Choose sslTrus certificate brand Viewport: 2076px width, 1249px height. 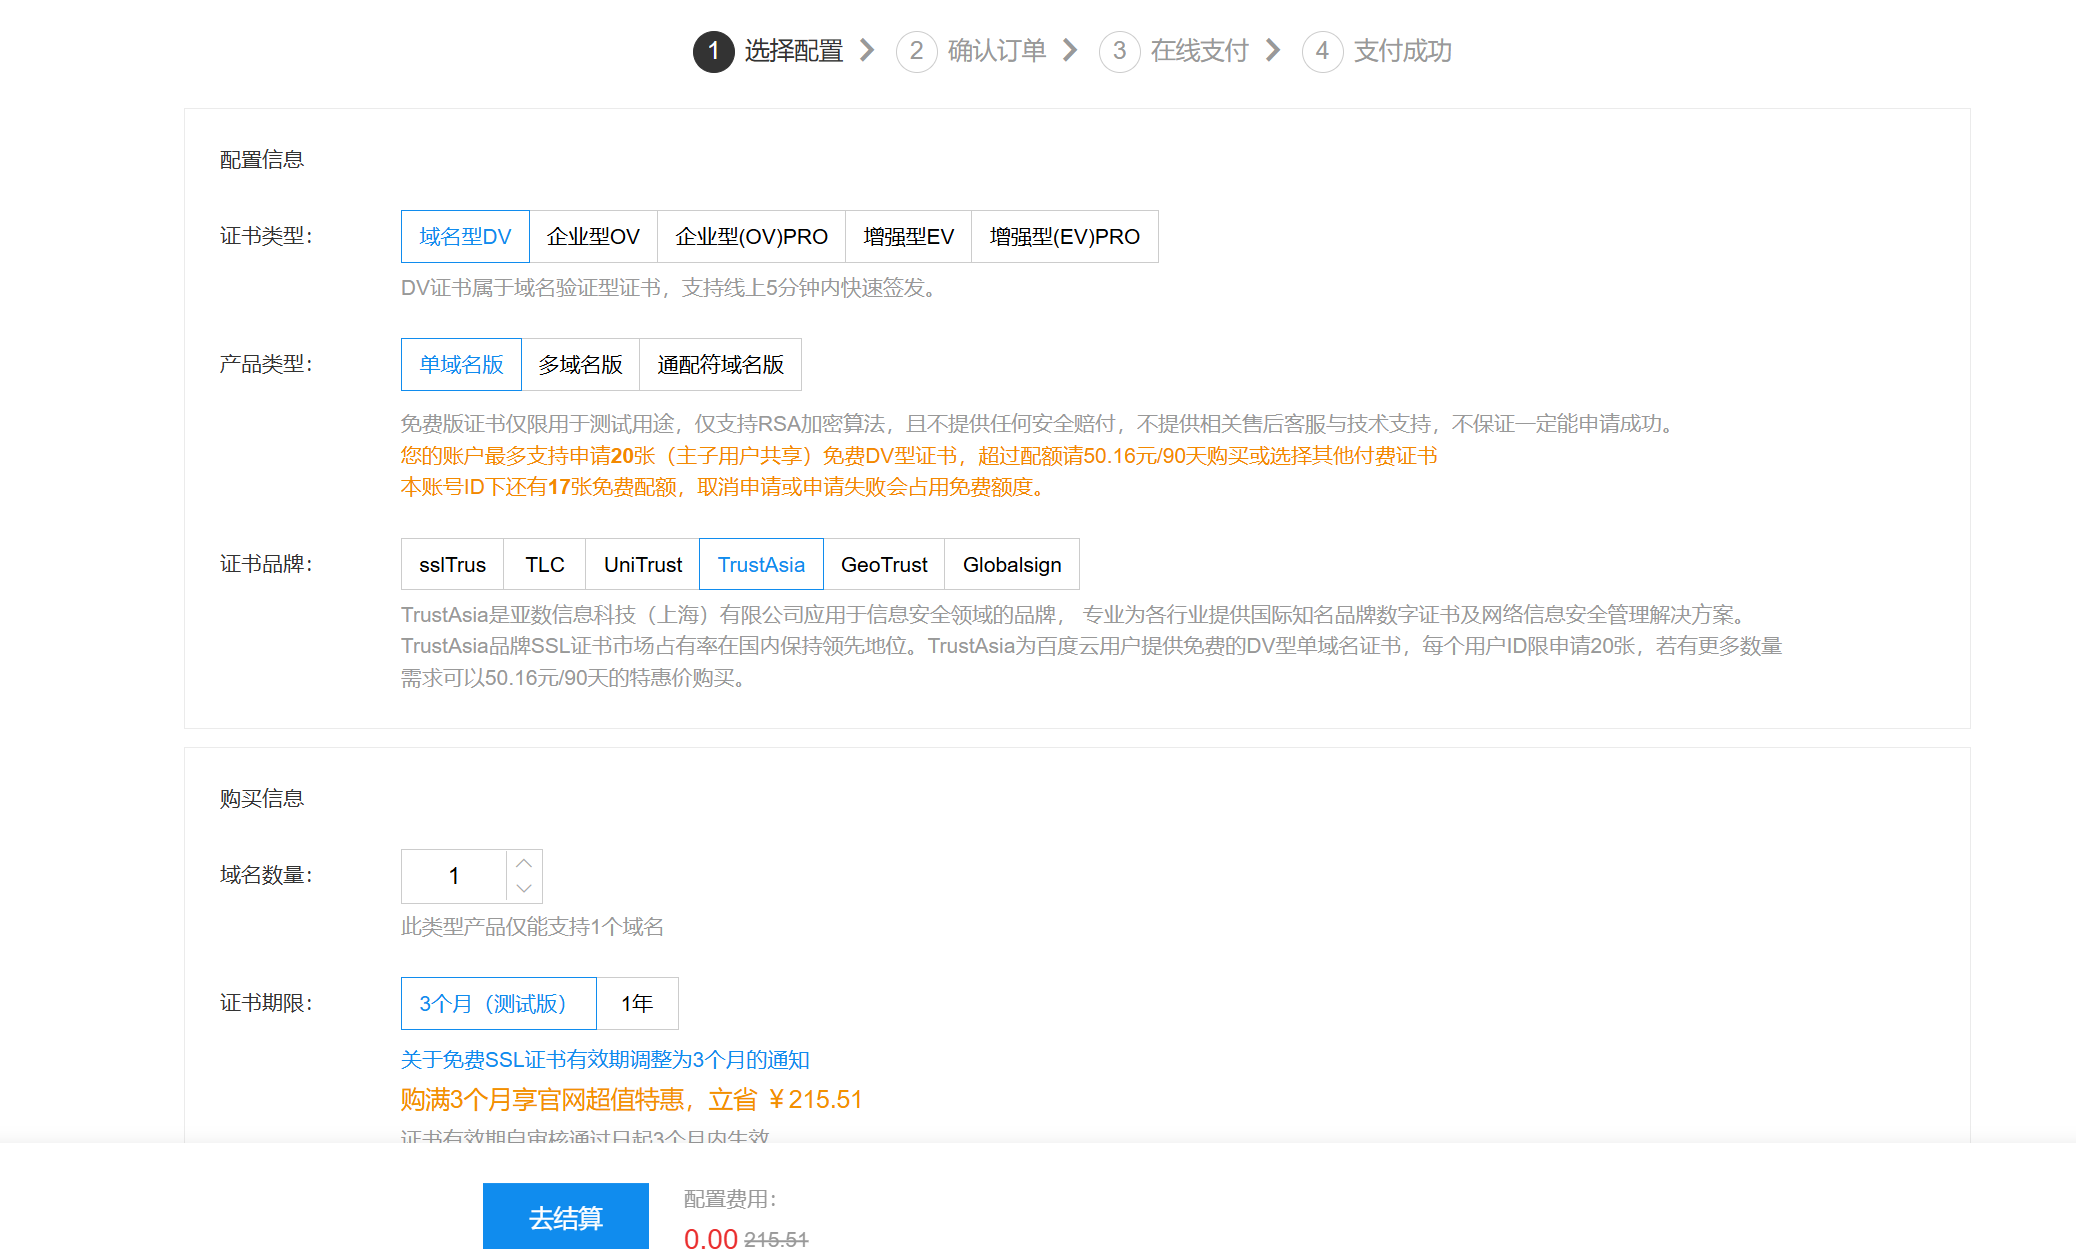452,565
